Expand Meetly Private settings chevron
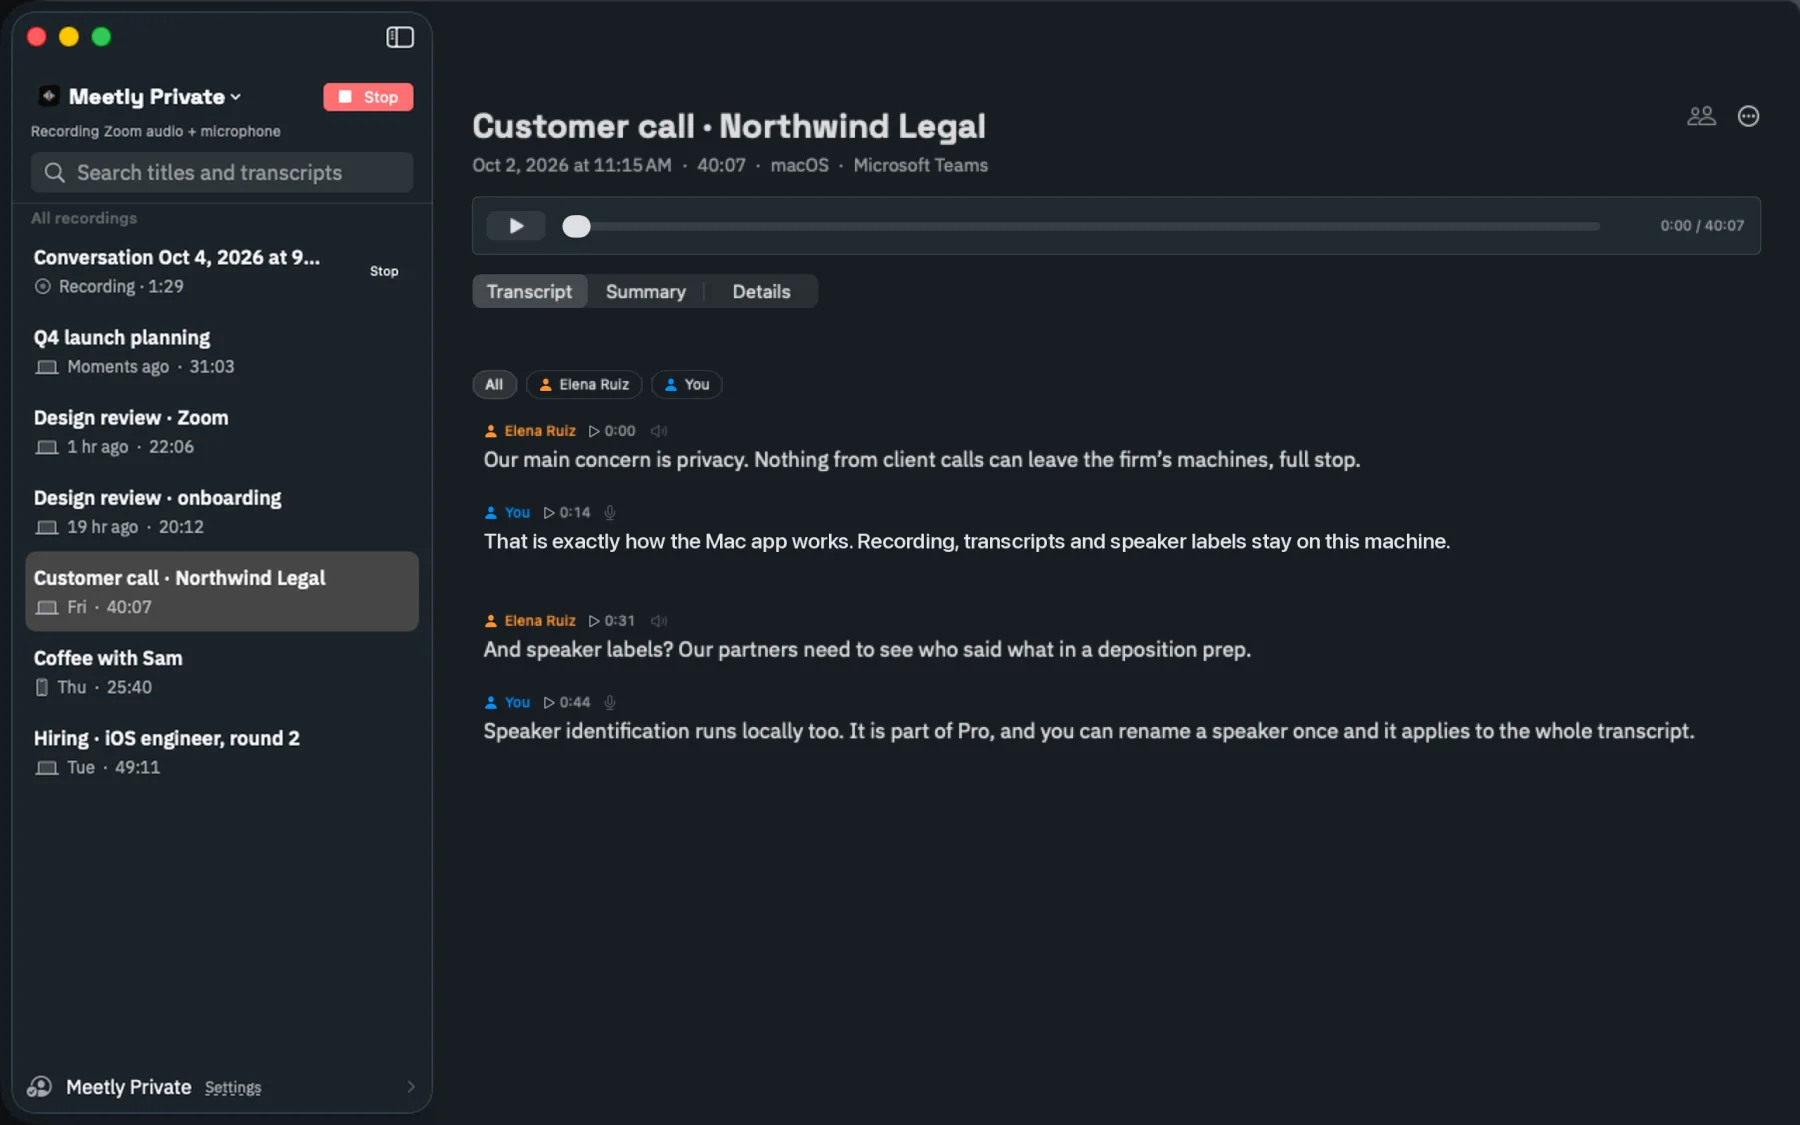Viewport: 1800px width, 1125px height. coord(411,1087)
